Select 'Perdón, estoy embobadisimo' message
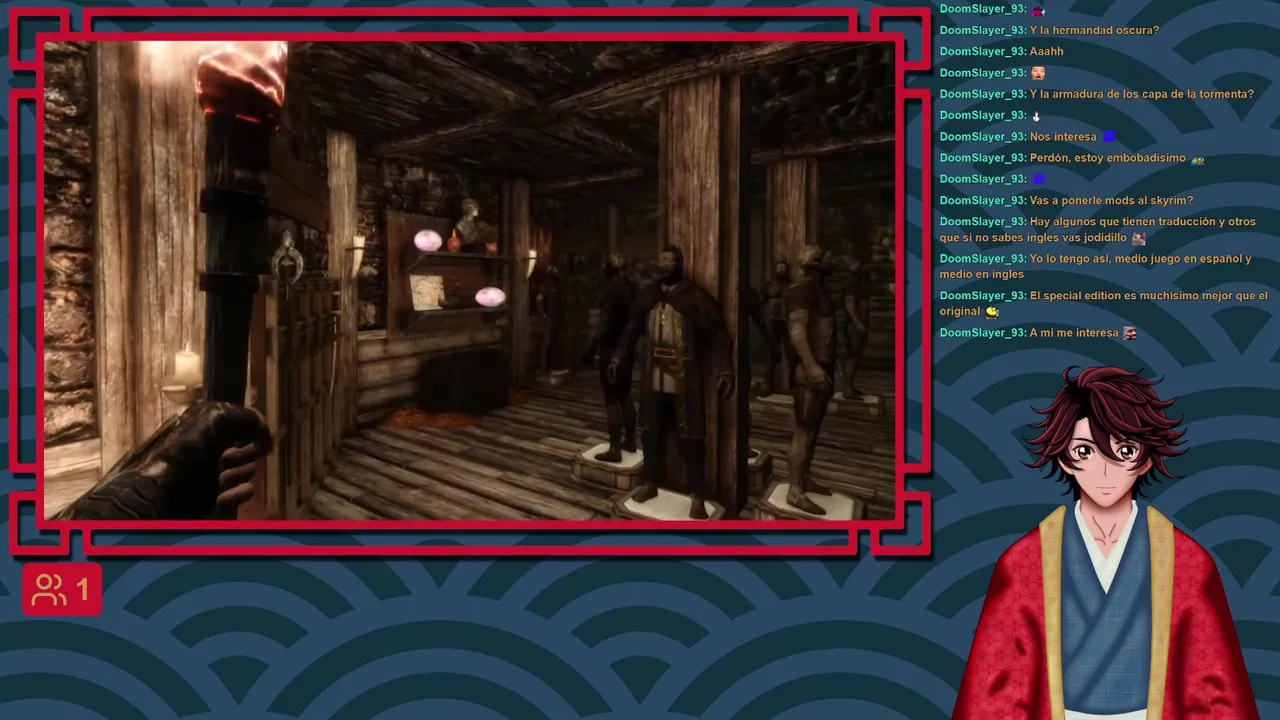Screen dimensions: 1280x720 [x=1108, y=158]
